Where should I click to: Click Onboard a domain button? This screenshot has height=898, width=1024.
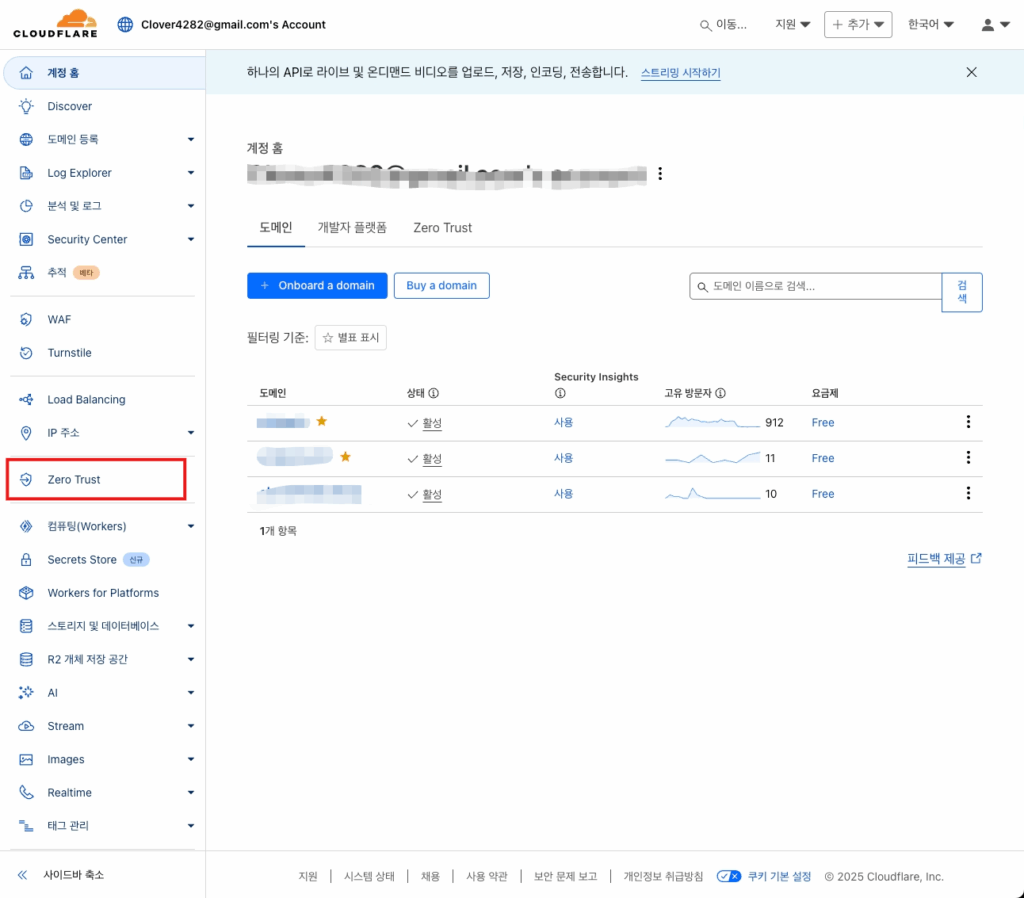(x=317, y=285)
